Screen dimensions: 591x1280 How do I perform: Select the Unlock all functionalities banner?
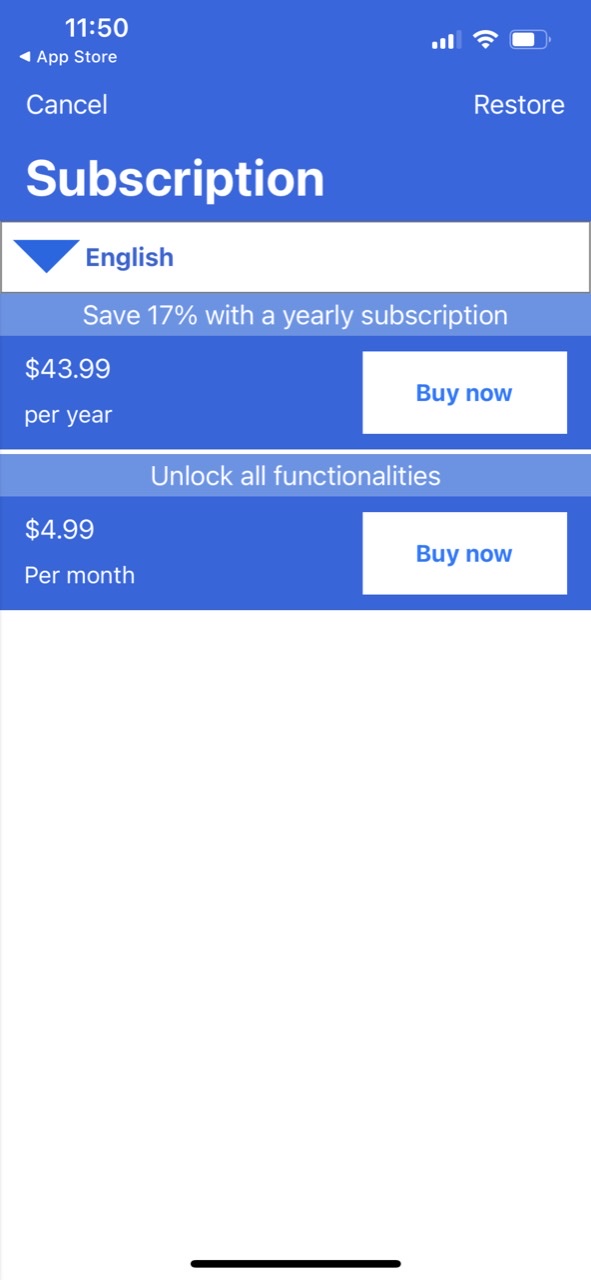point(295,476)
